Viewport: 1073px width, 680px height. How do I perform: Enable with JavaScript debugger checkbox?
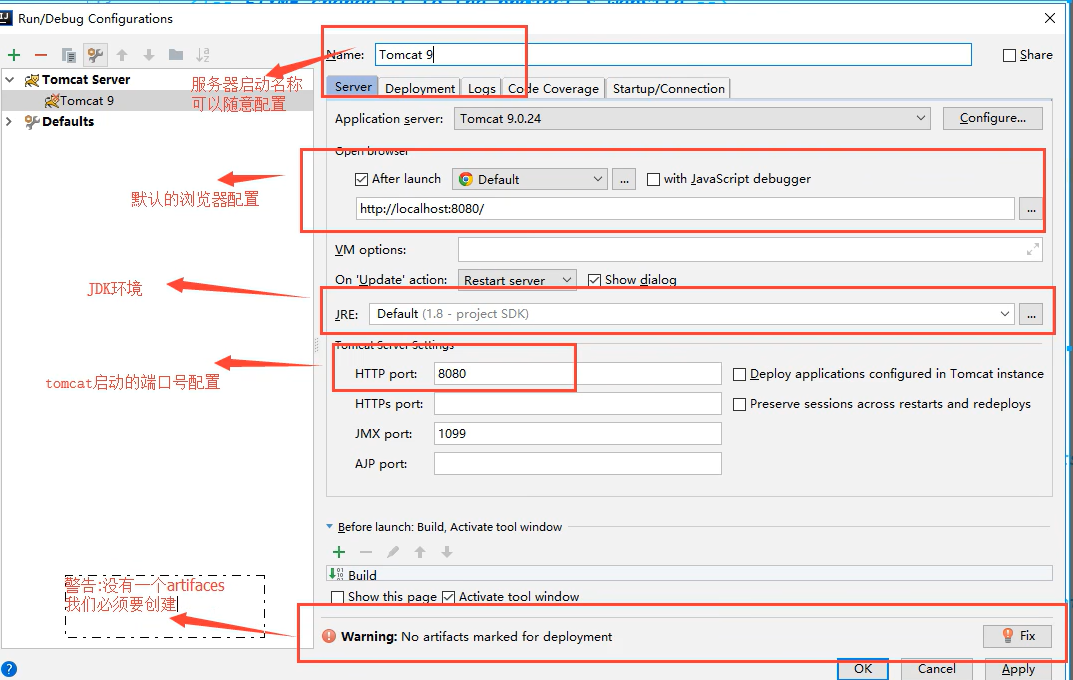point(654,179)
